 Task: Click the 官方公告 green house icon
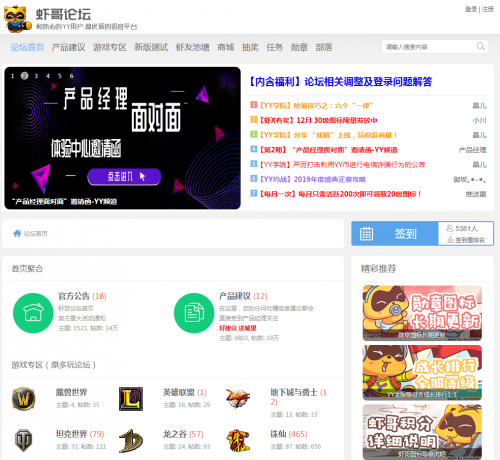pyautogui.click(x=33, y=313)
